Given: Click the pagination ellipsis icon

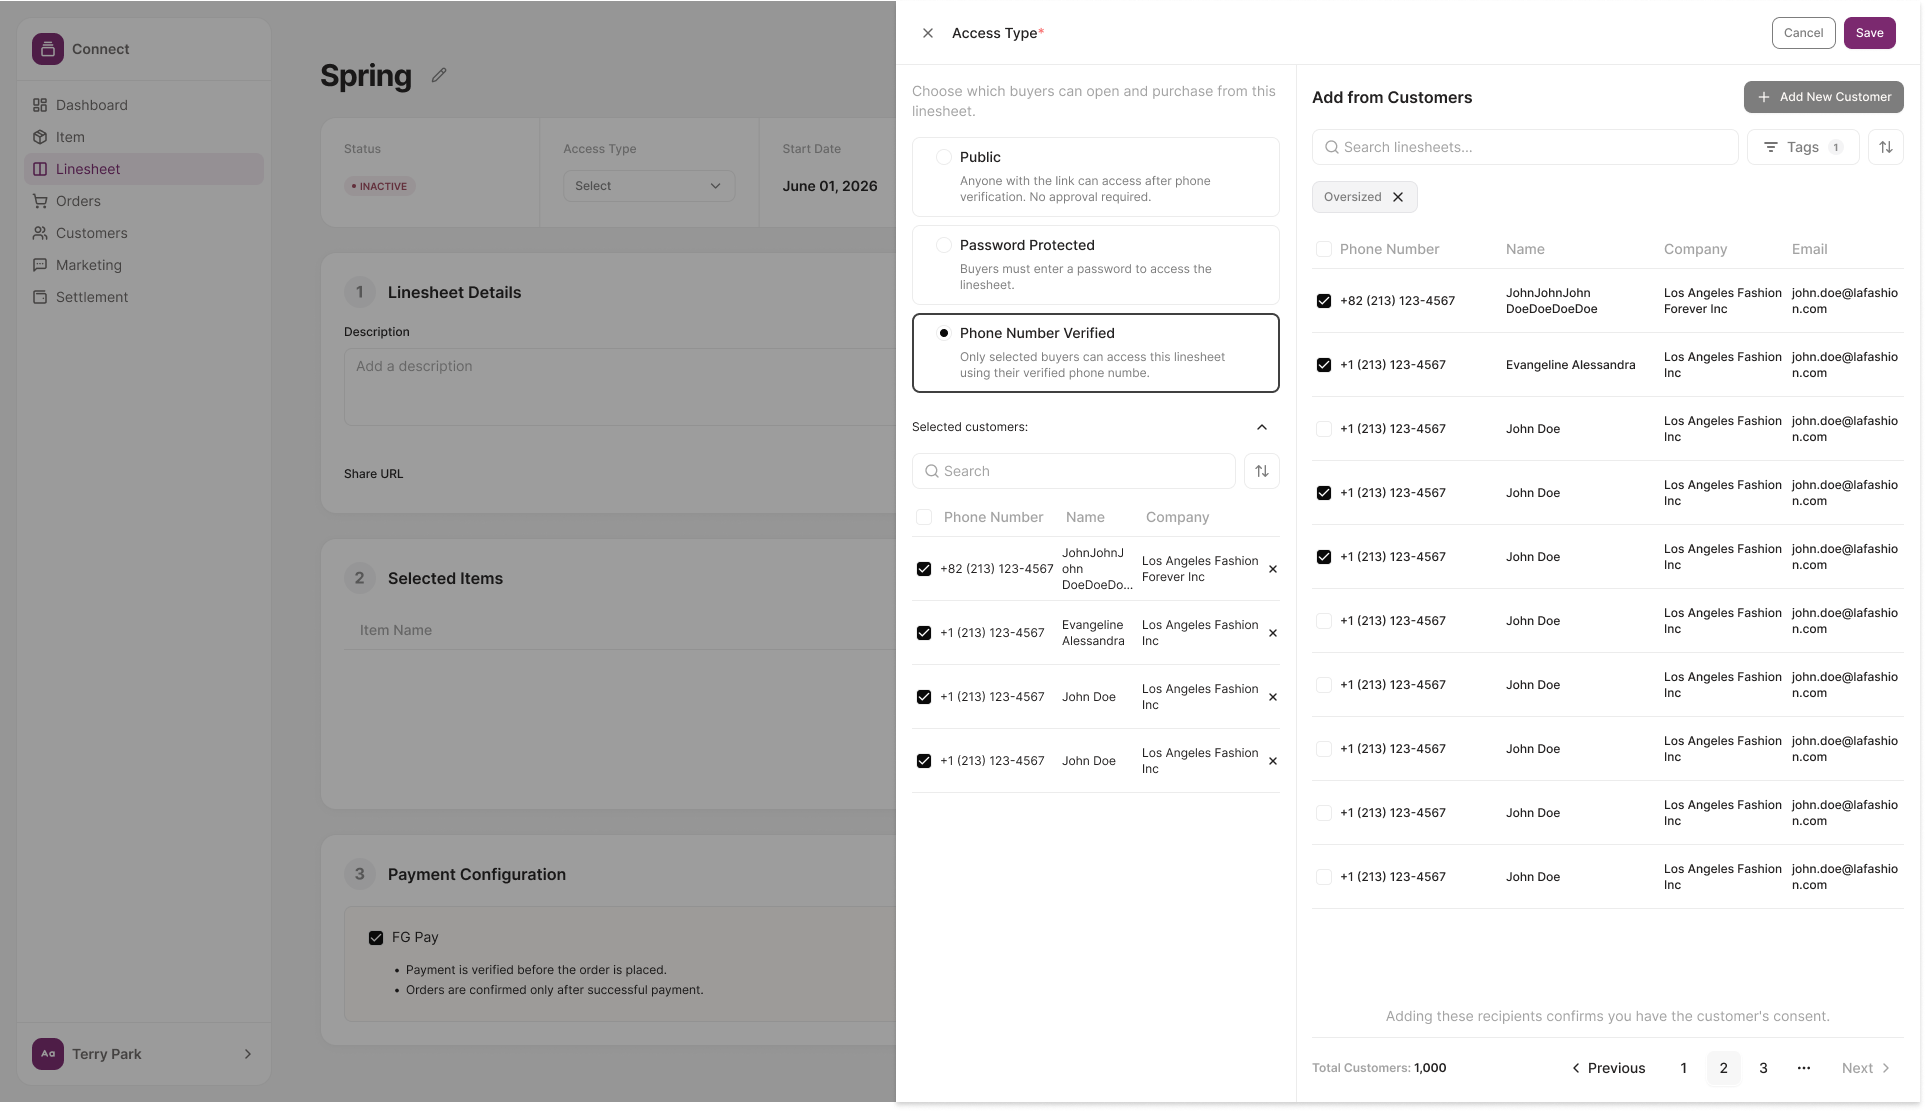Looking at the screenshot, I should [1804, 1068].
